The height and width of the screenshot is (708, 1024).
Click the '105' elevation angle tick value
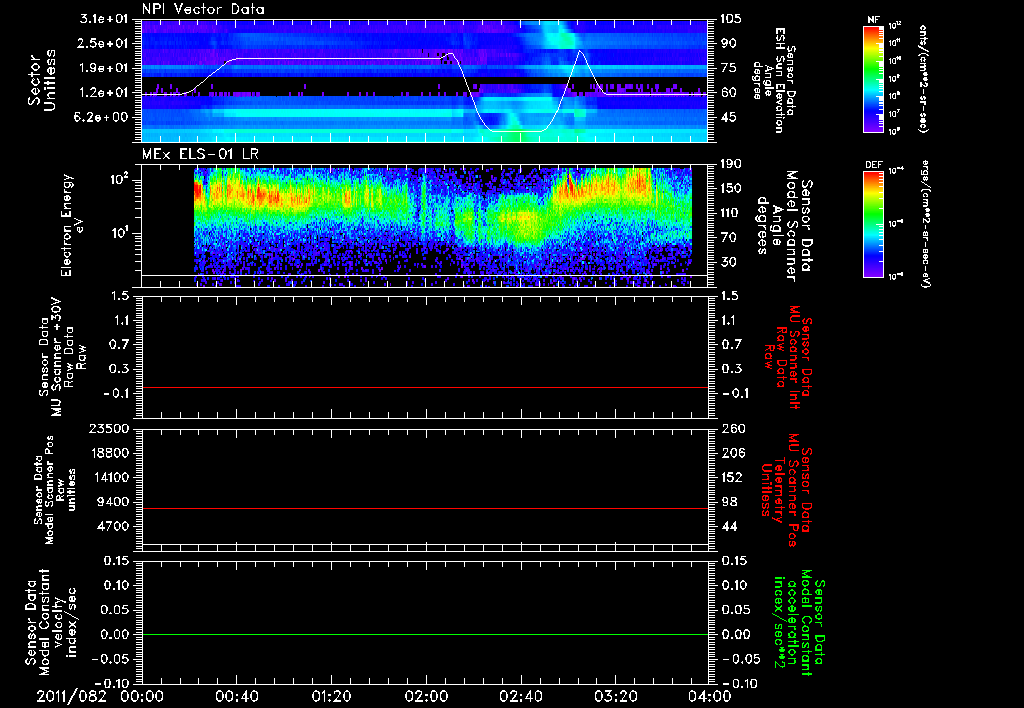(731, 19)
